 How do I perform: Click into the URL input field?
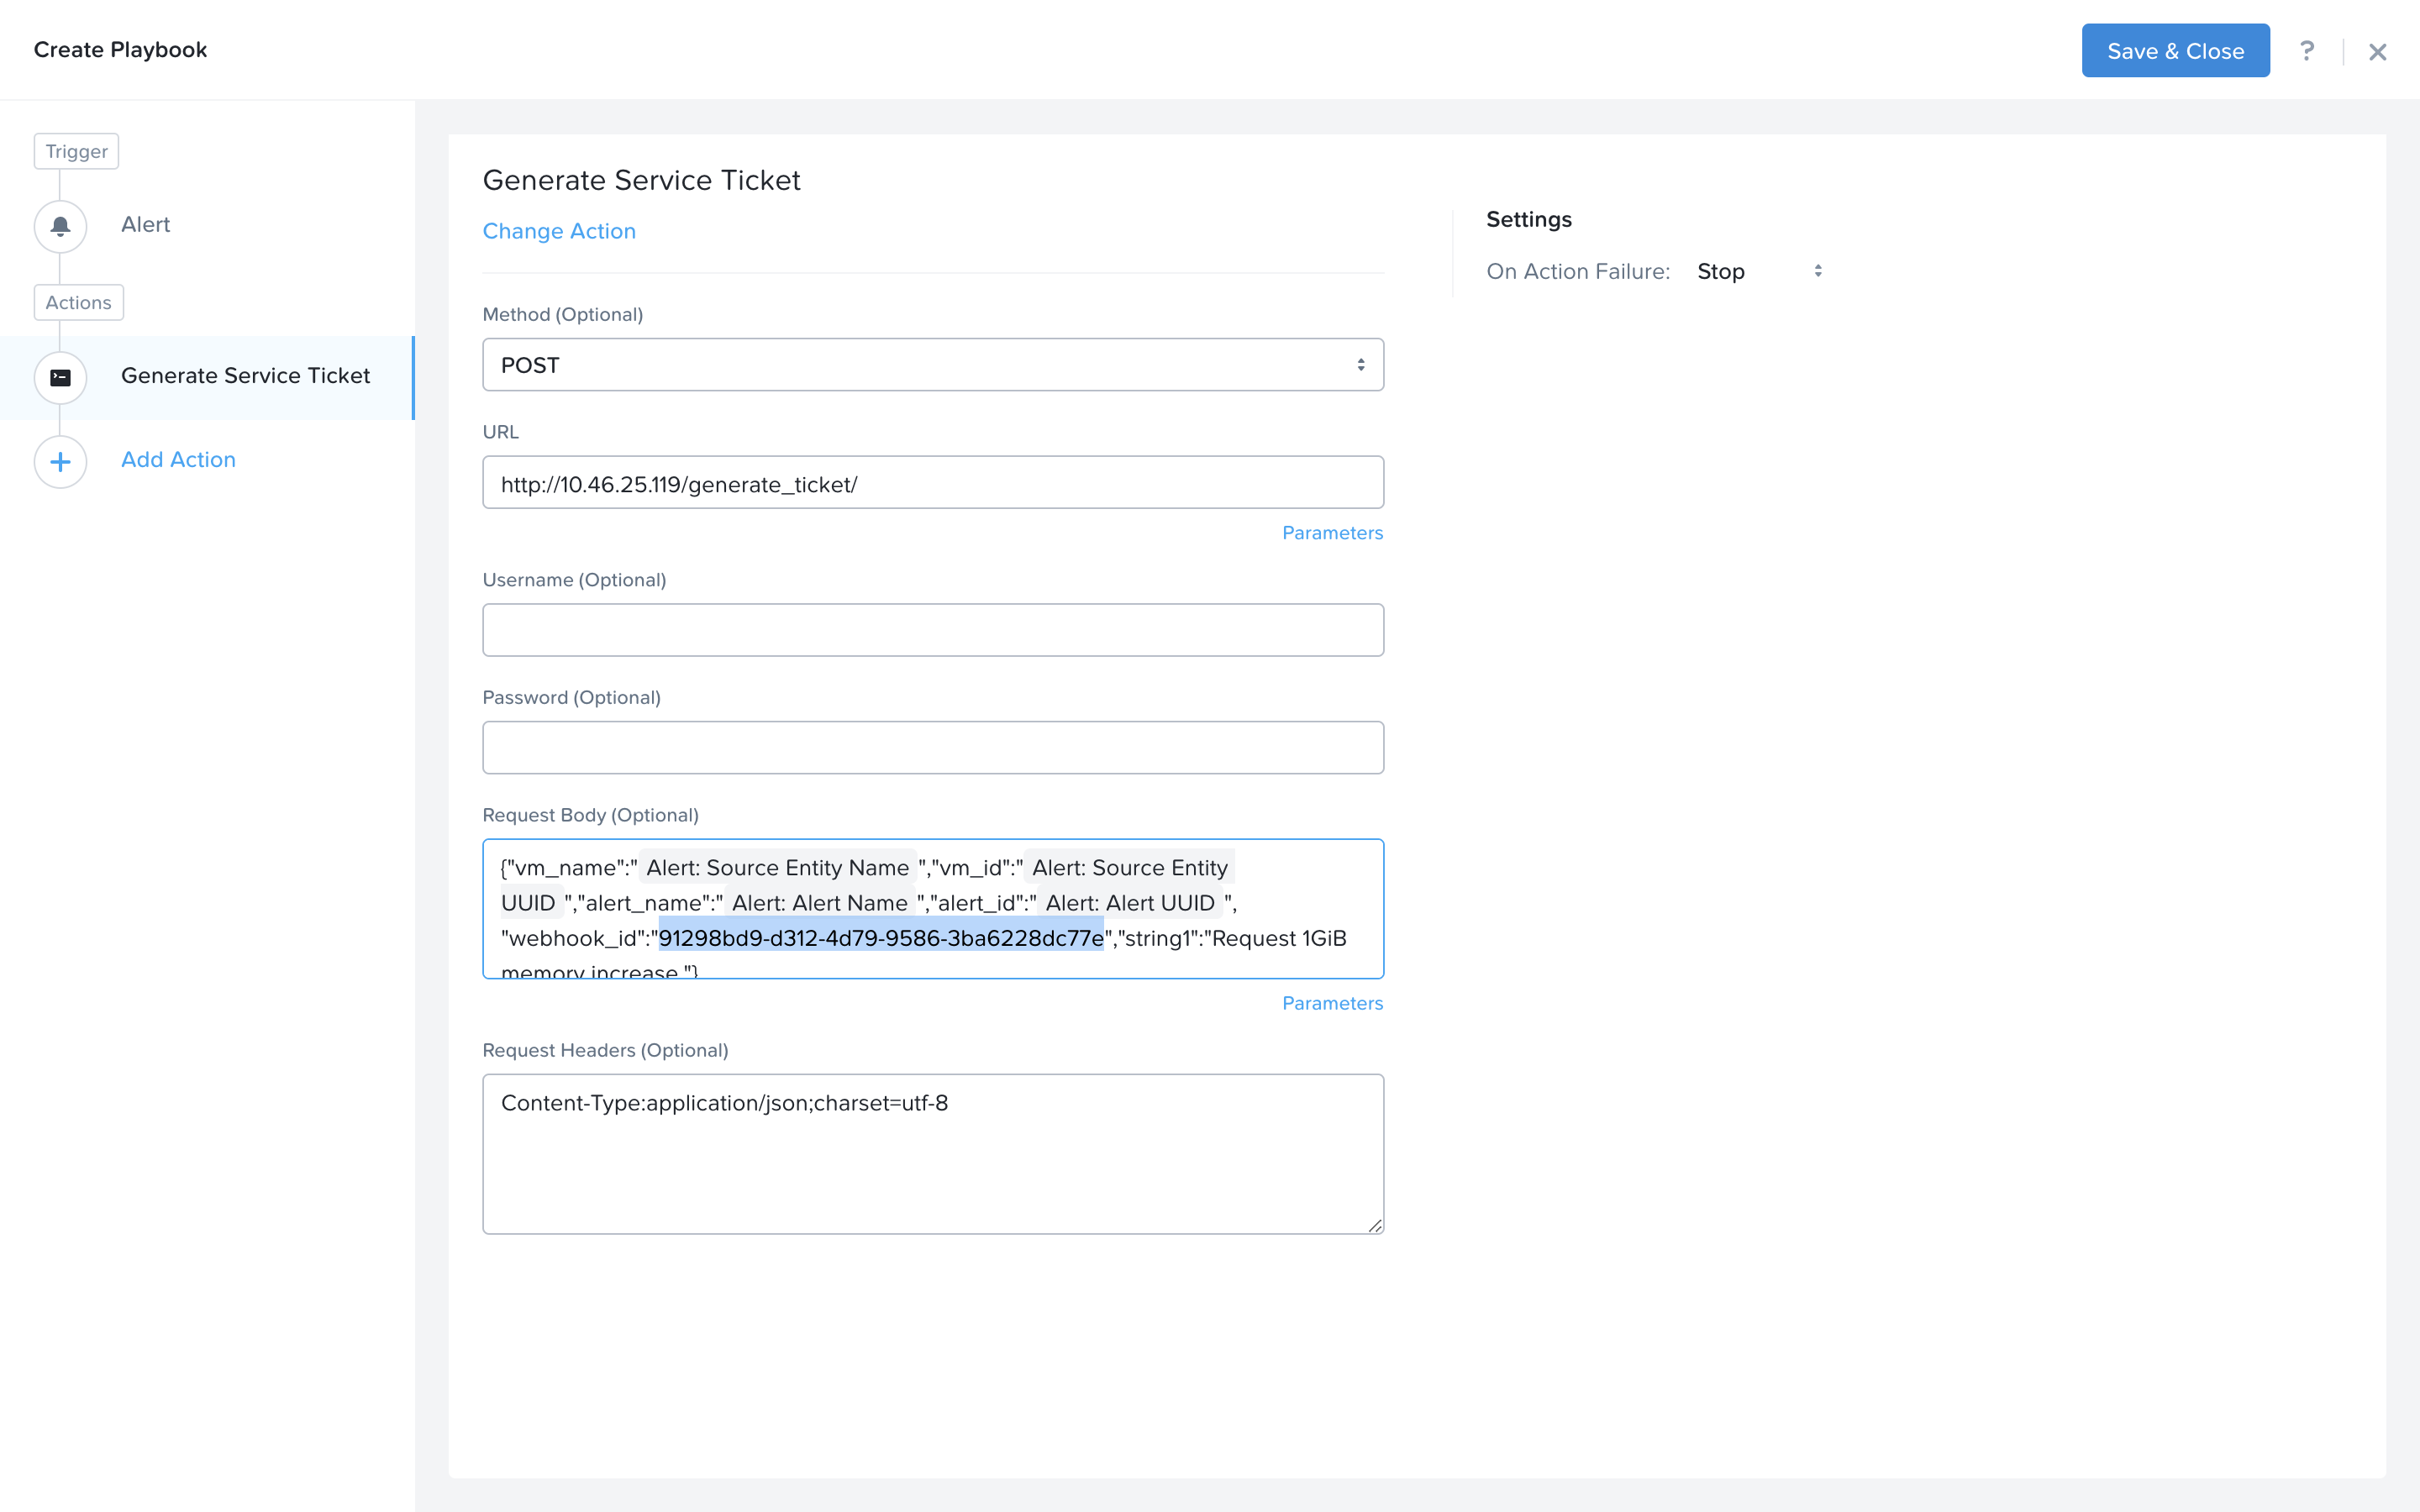tap(933, 483)
